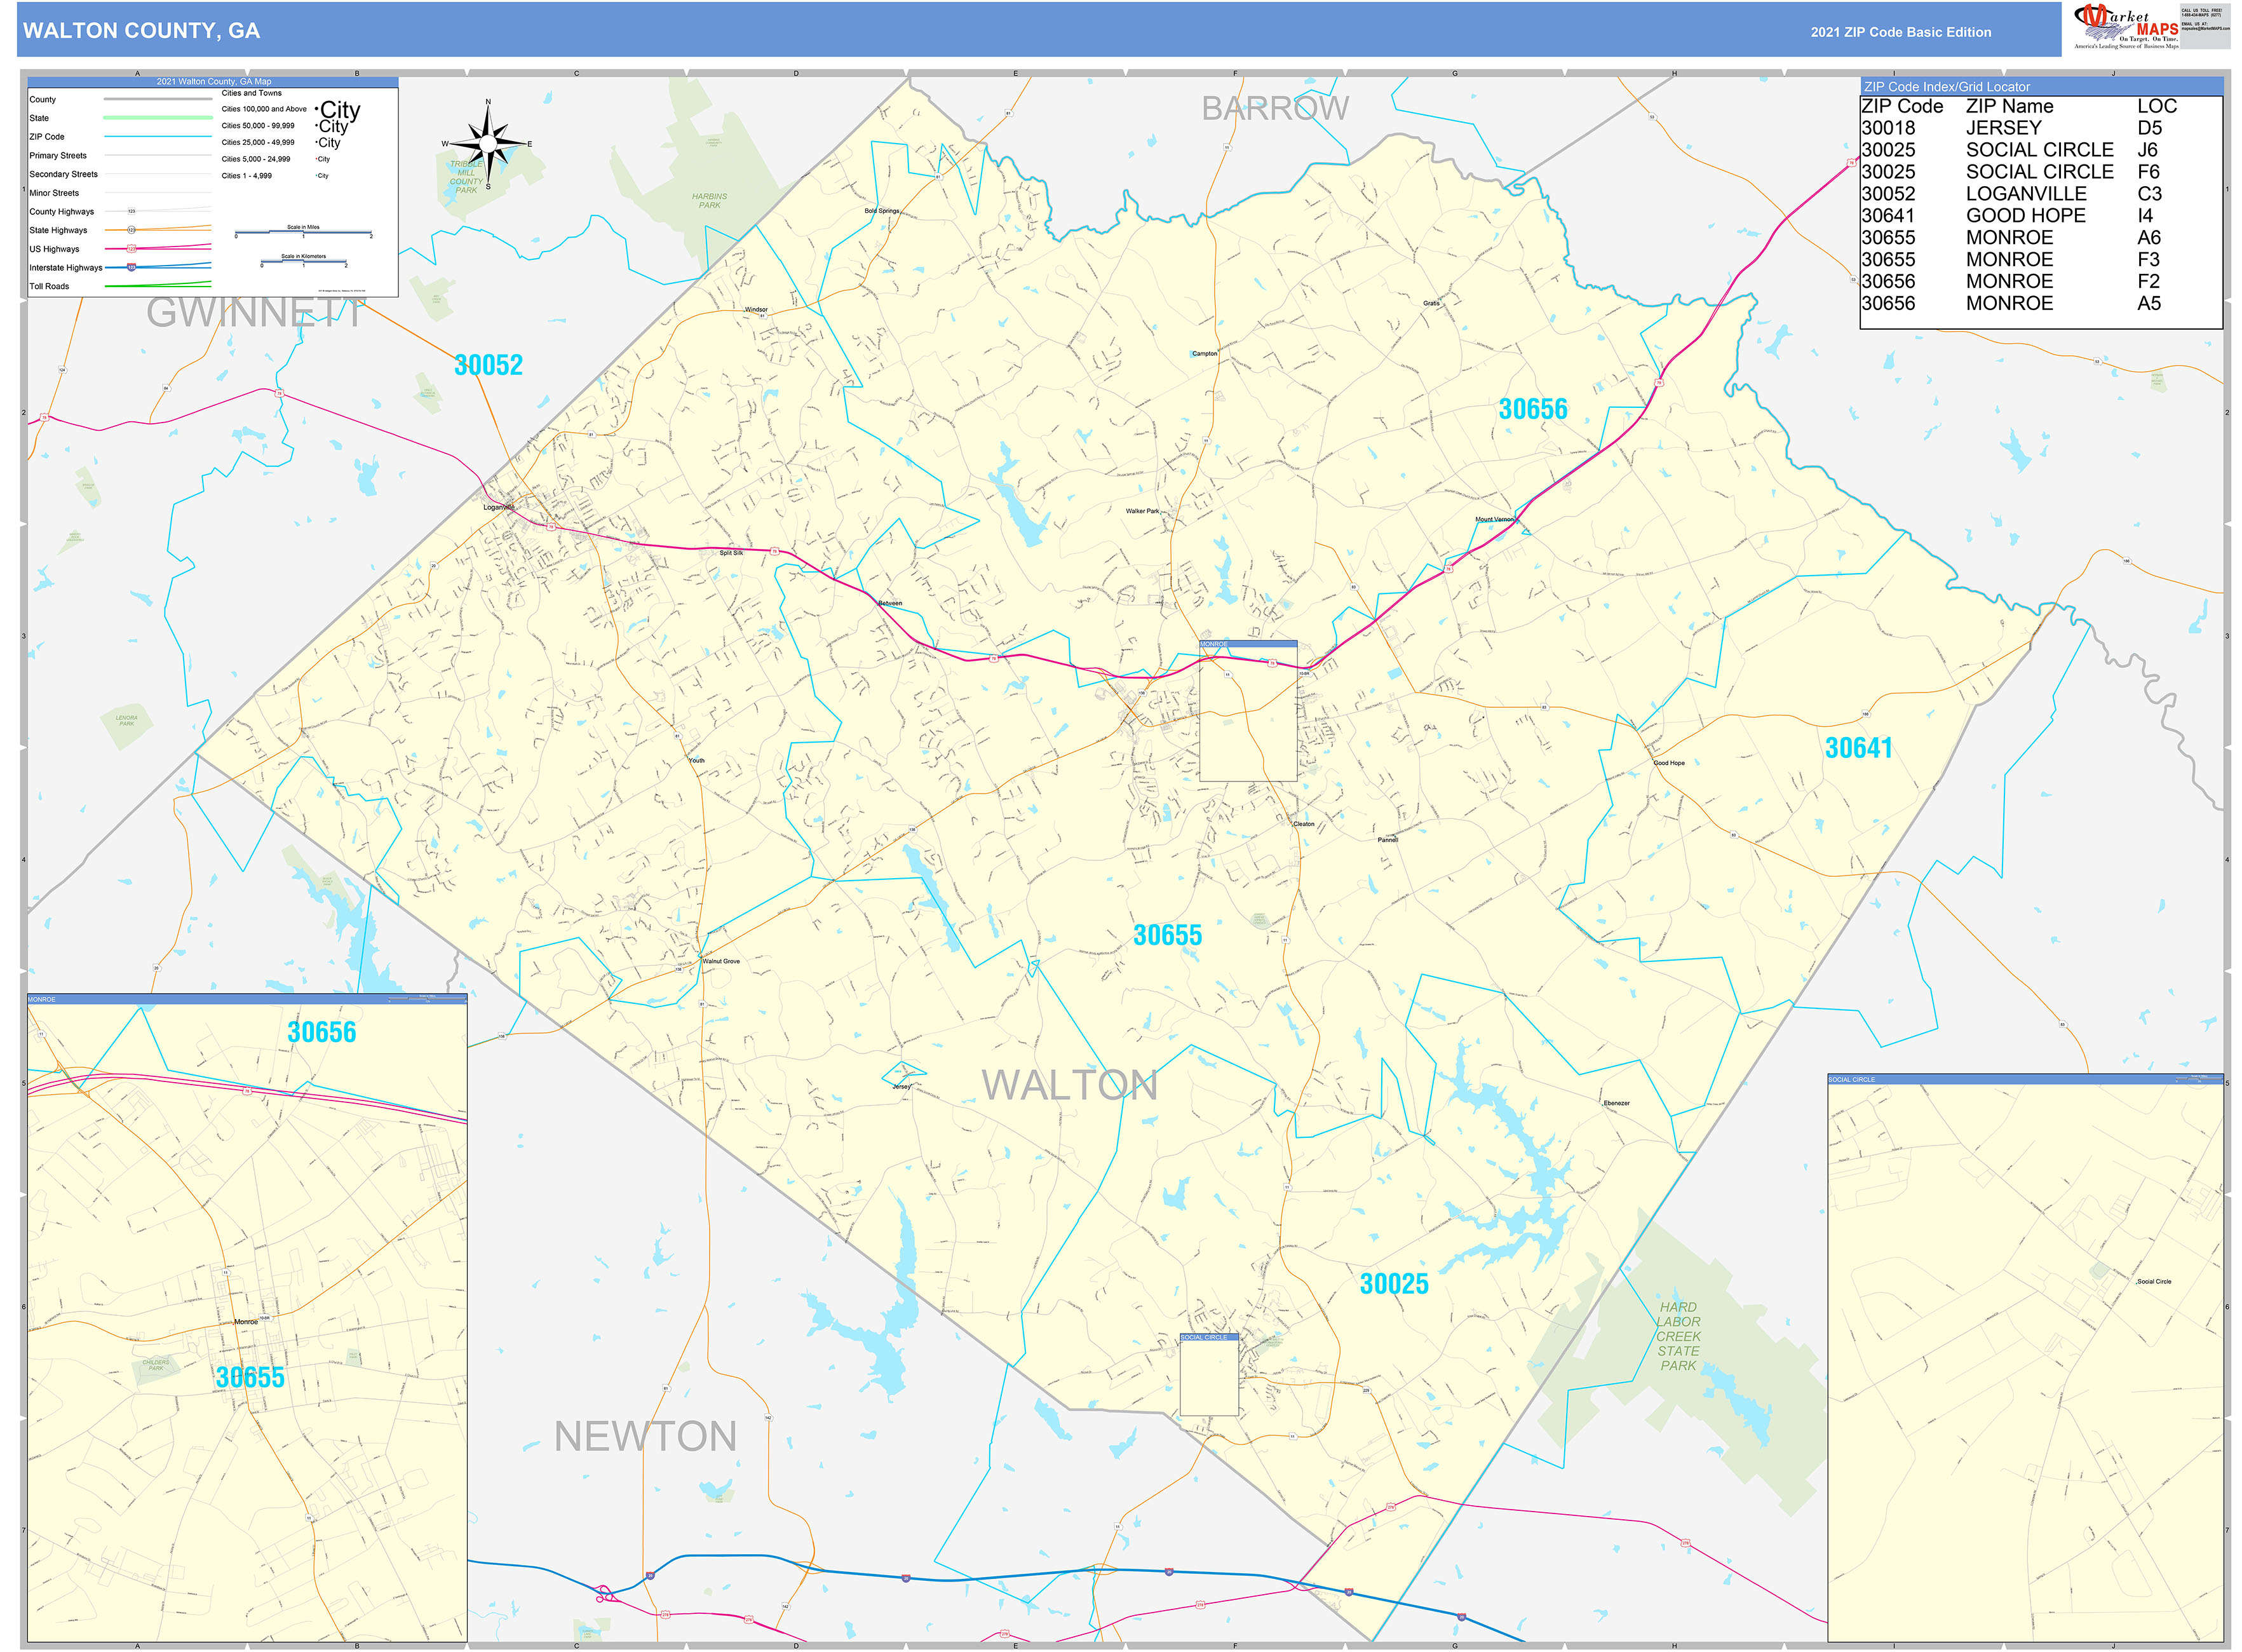This screenshot has width=2242, height=1652.
Task: Click the Mount Vernon place label
Action: coord(1495,519)
